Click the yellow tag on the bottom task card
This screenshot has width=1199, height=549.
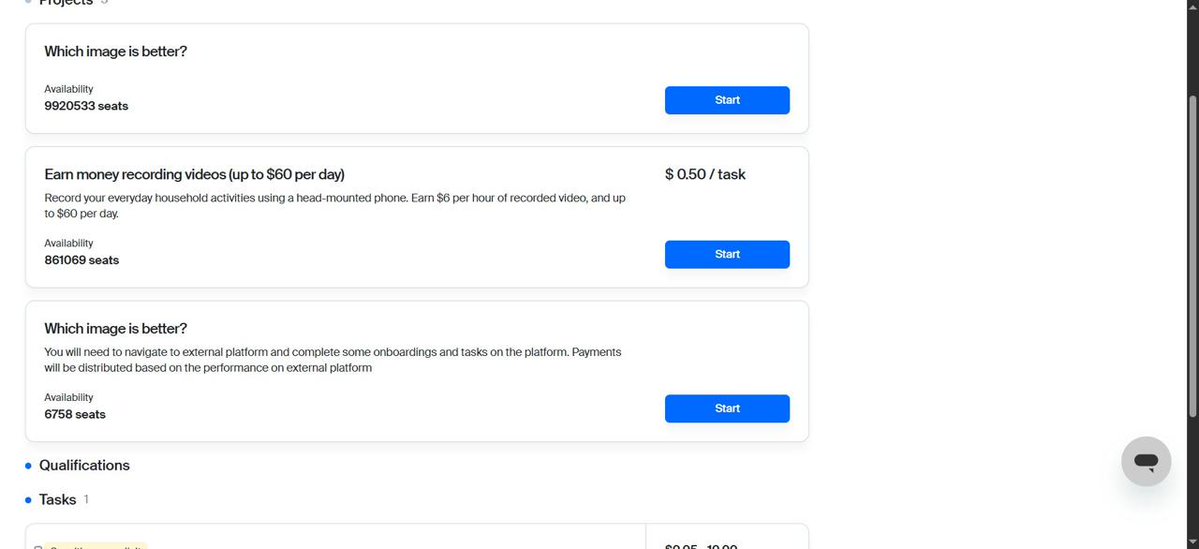point(95,546)
